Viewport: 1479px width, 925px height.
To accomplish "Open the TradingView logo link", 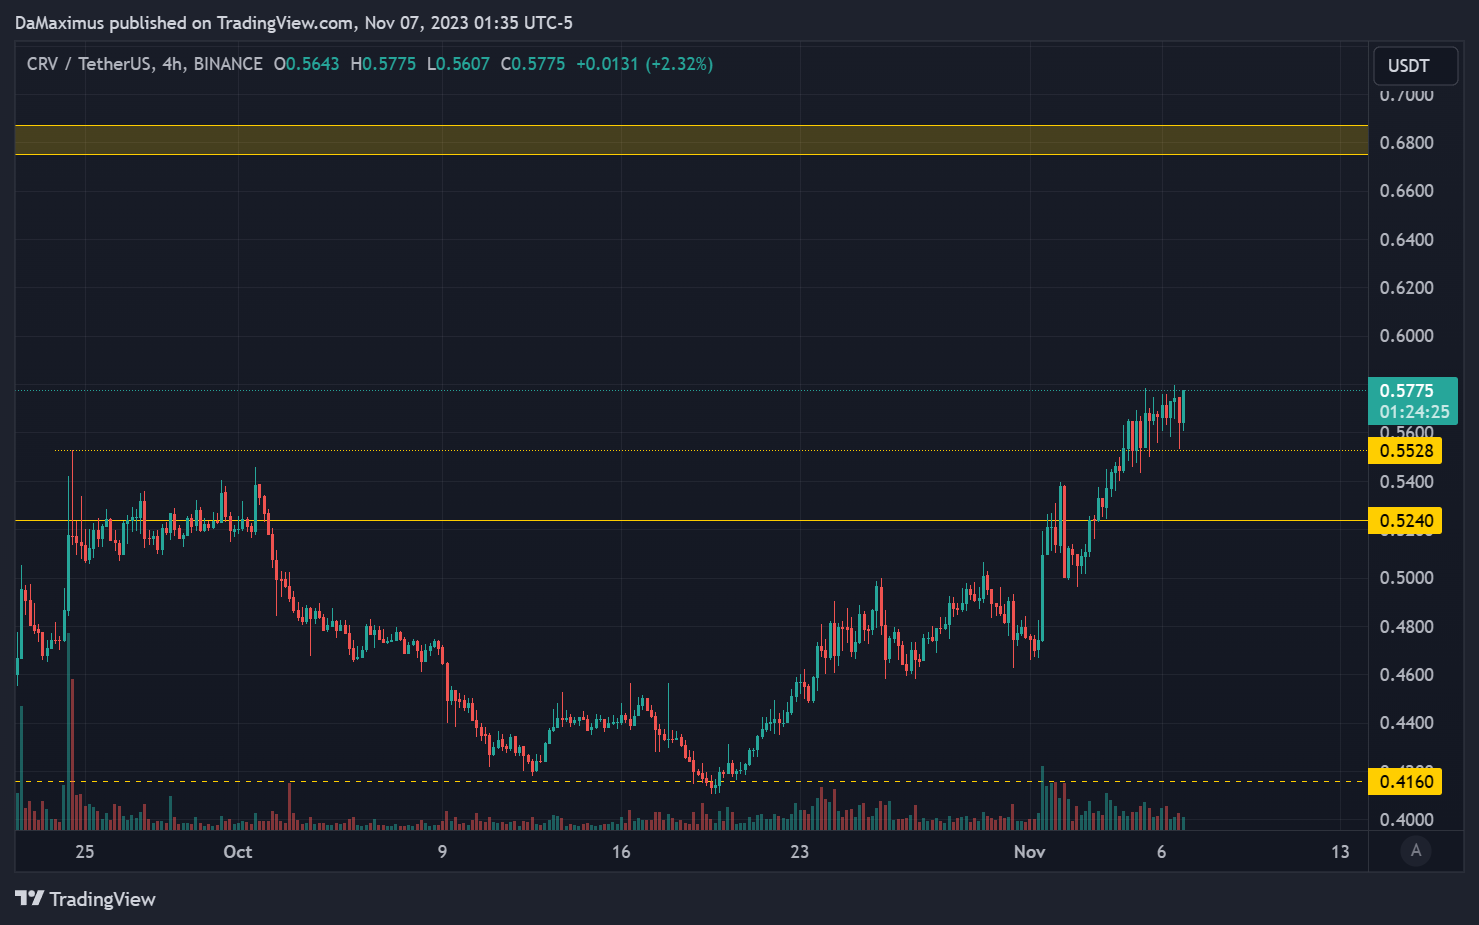I will click(x=86, y=899).
